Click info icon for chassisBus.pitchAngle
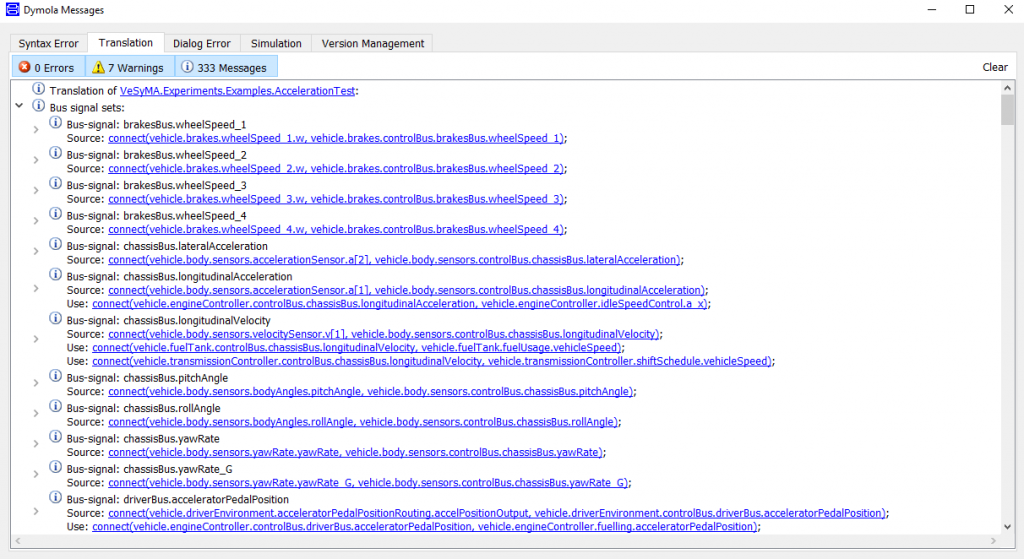1024x559 pixels. pyautogui.click(x=56, y=376)
